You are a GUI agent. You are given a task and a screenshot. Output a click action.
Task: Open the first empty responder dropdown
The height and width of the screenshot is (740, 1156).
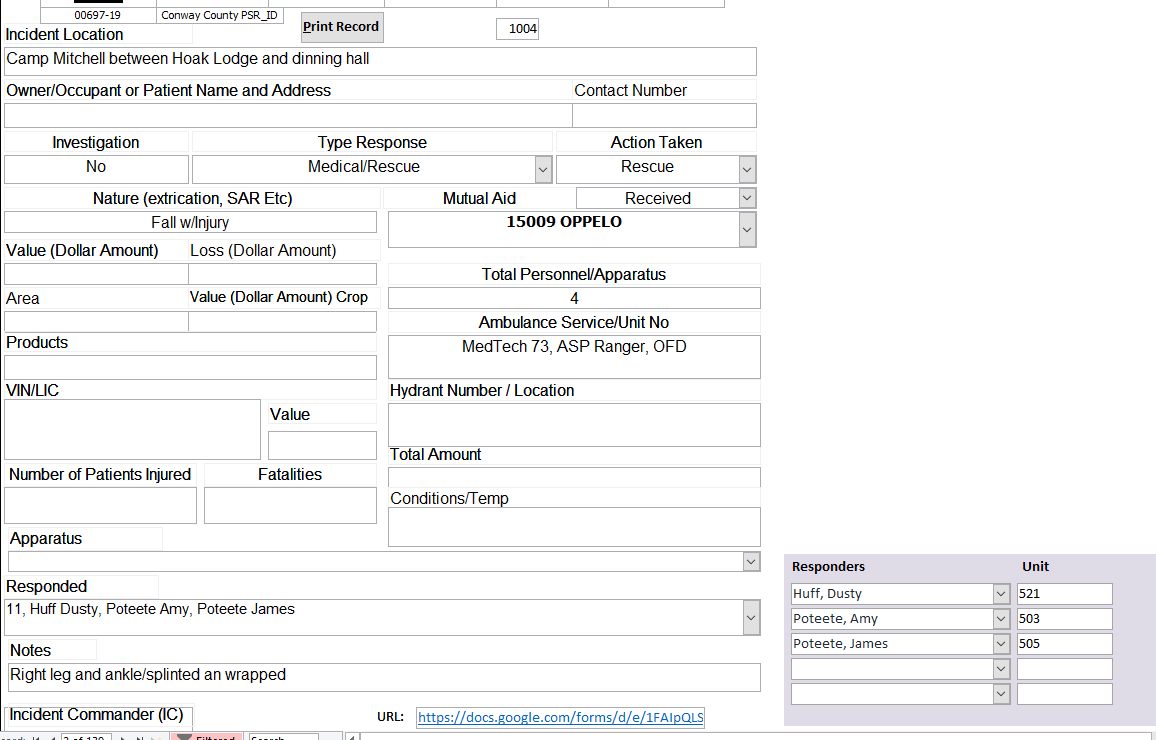pyautogui.click(x=1001, y=669)
